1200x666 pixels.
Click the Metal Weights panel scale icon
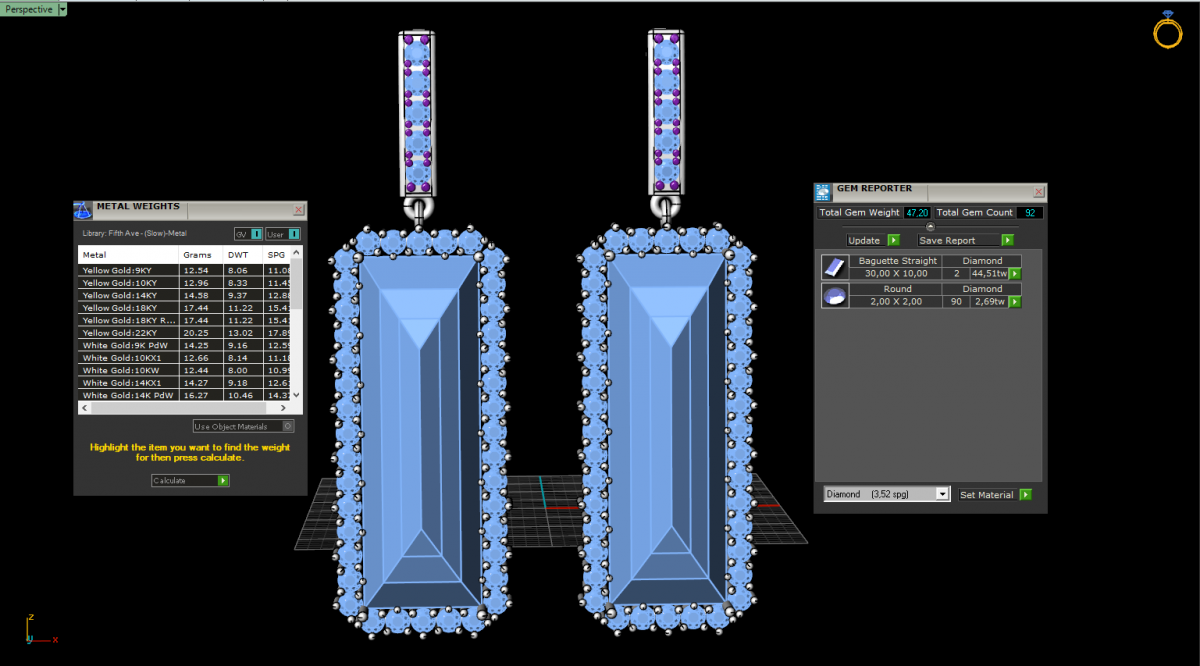[x=83, y=210]
